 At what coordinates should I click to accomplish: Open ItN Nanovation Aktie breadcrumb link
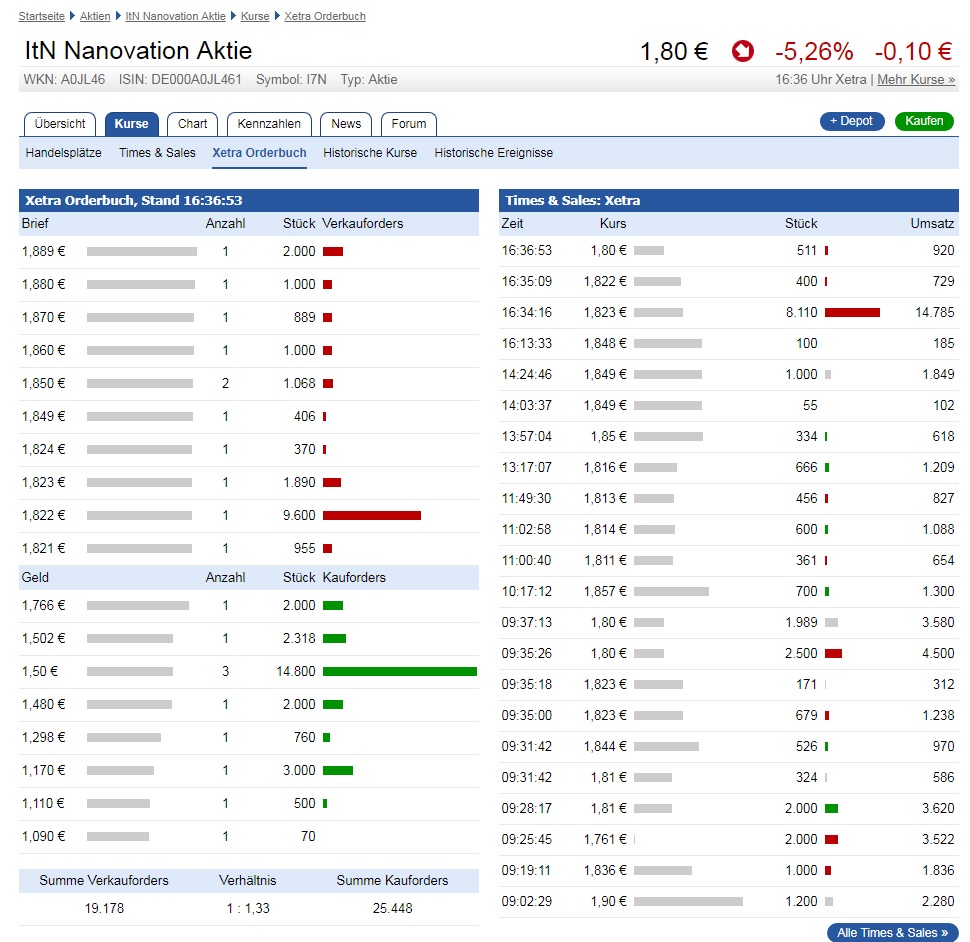pyautogui.click(x=176, y=16)
